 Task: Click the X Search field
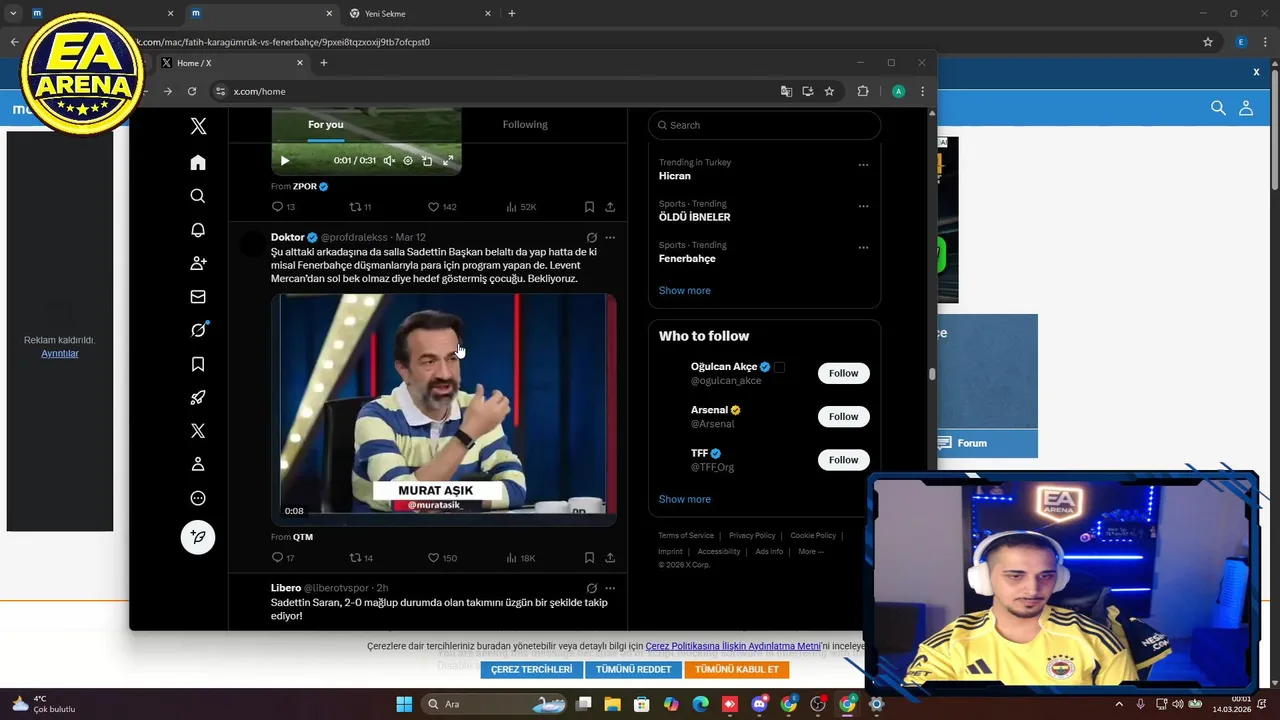(x=764, y=125)
